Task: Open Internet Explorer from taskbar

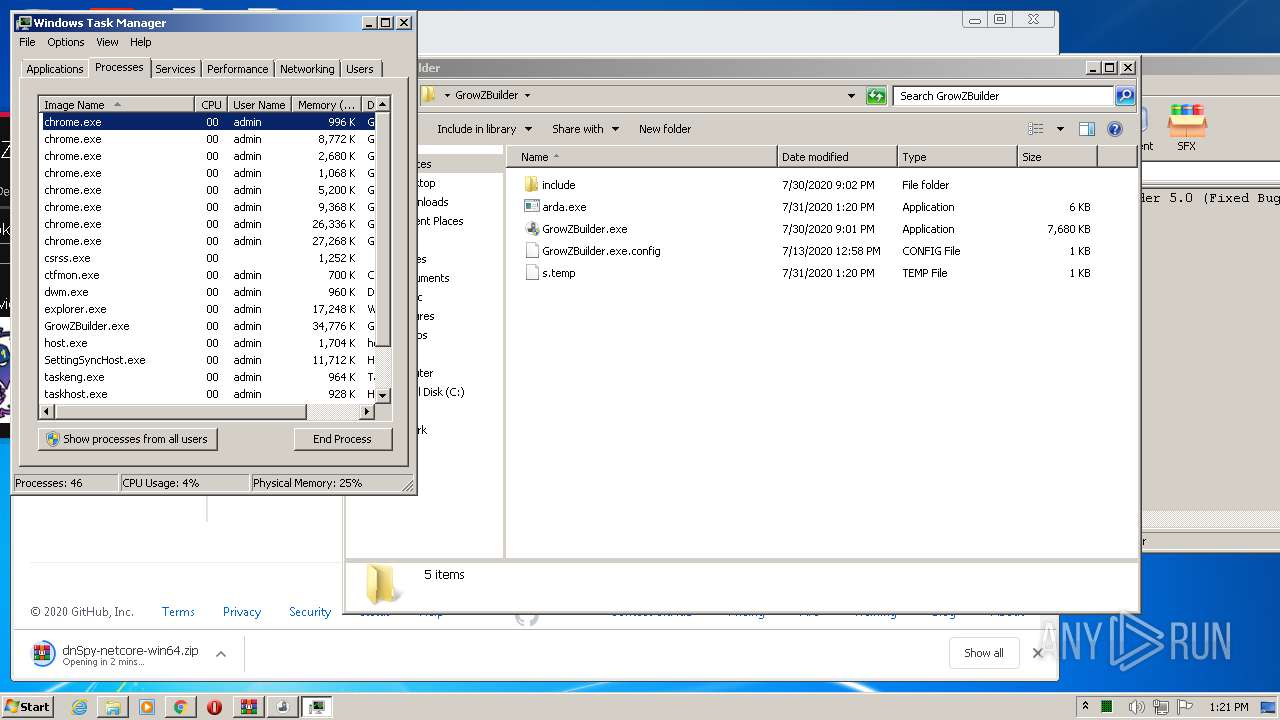Action: (x=80, y=707)
